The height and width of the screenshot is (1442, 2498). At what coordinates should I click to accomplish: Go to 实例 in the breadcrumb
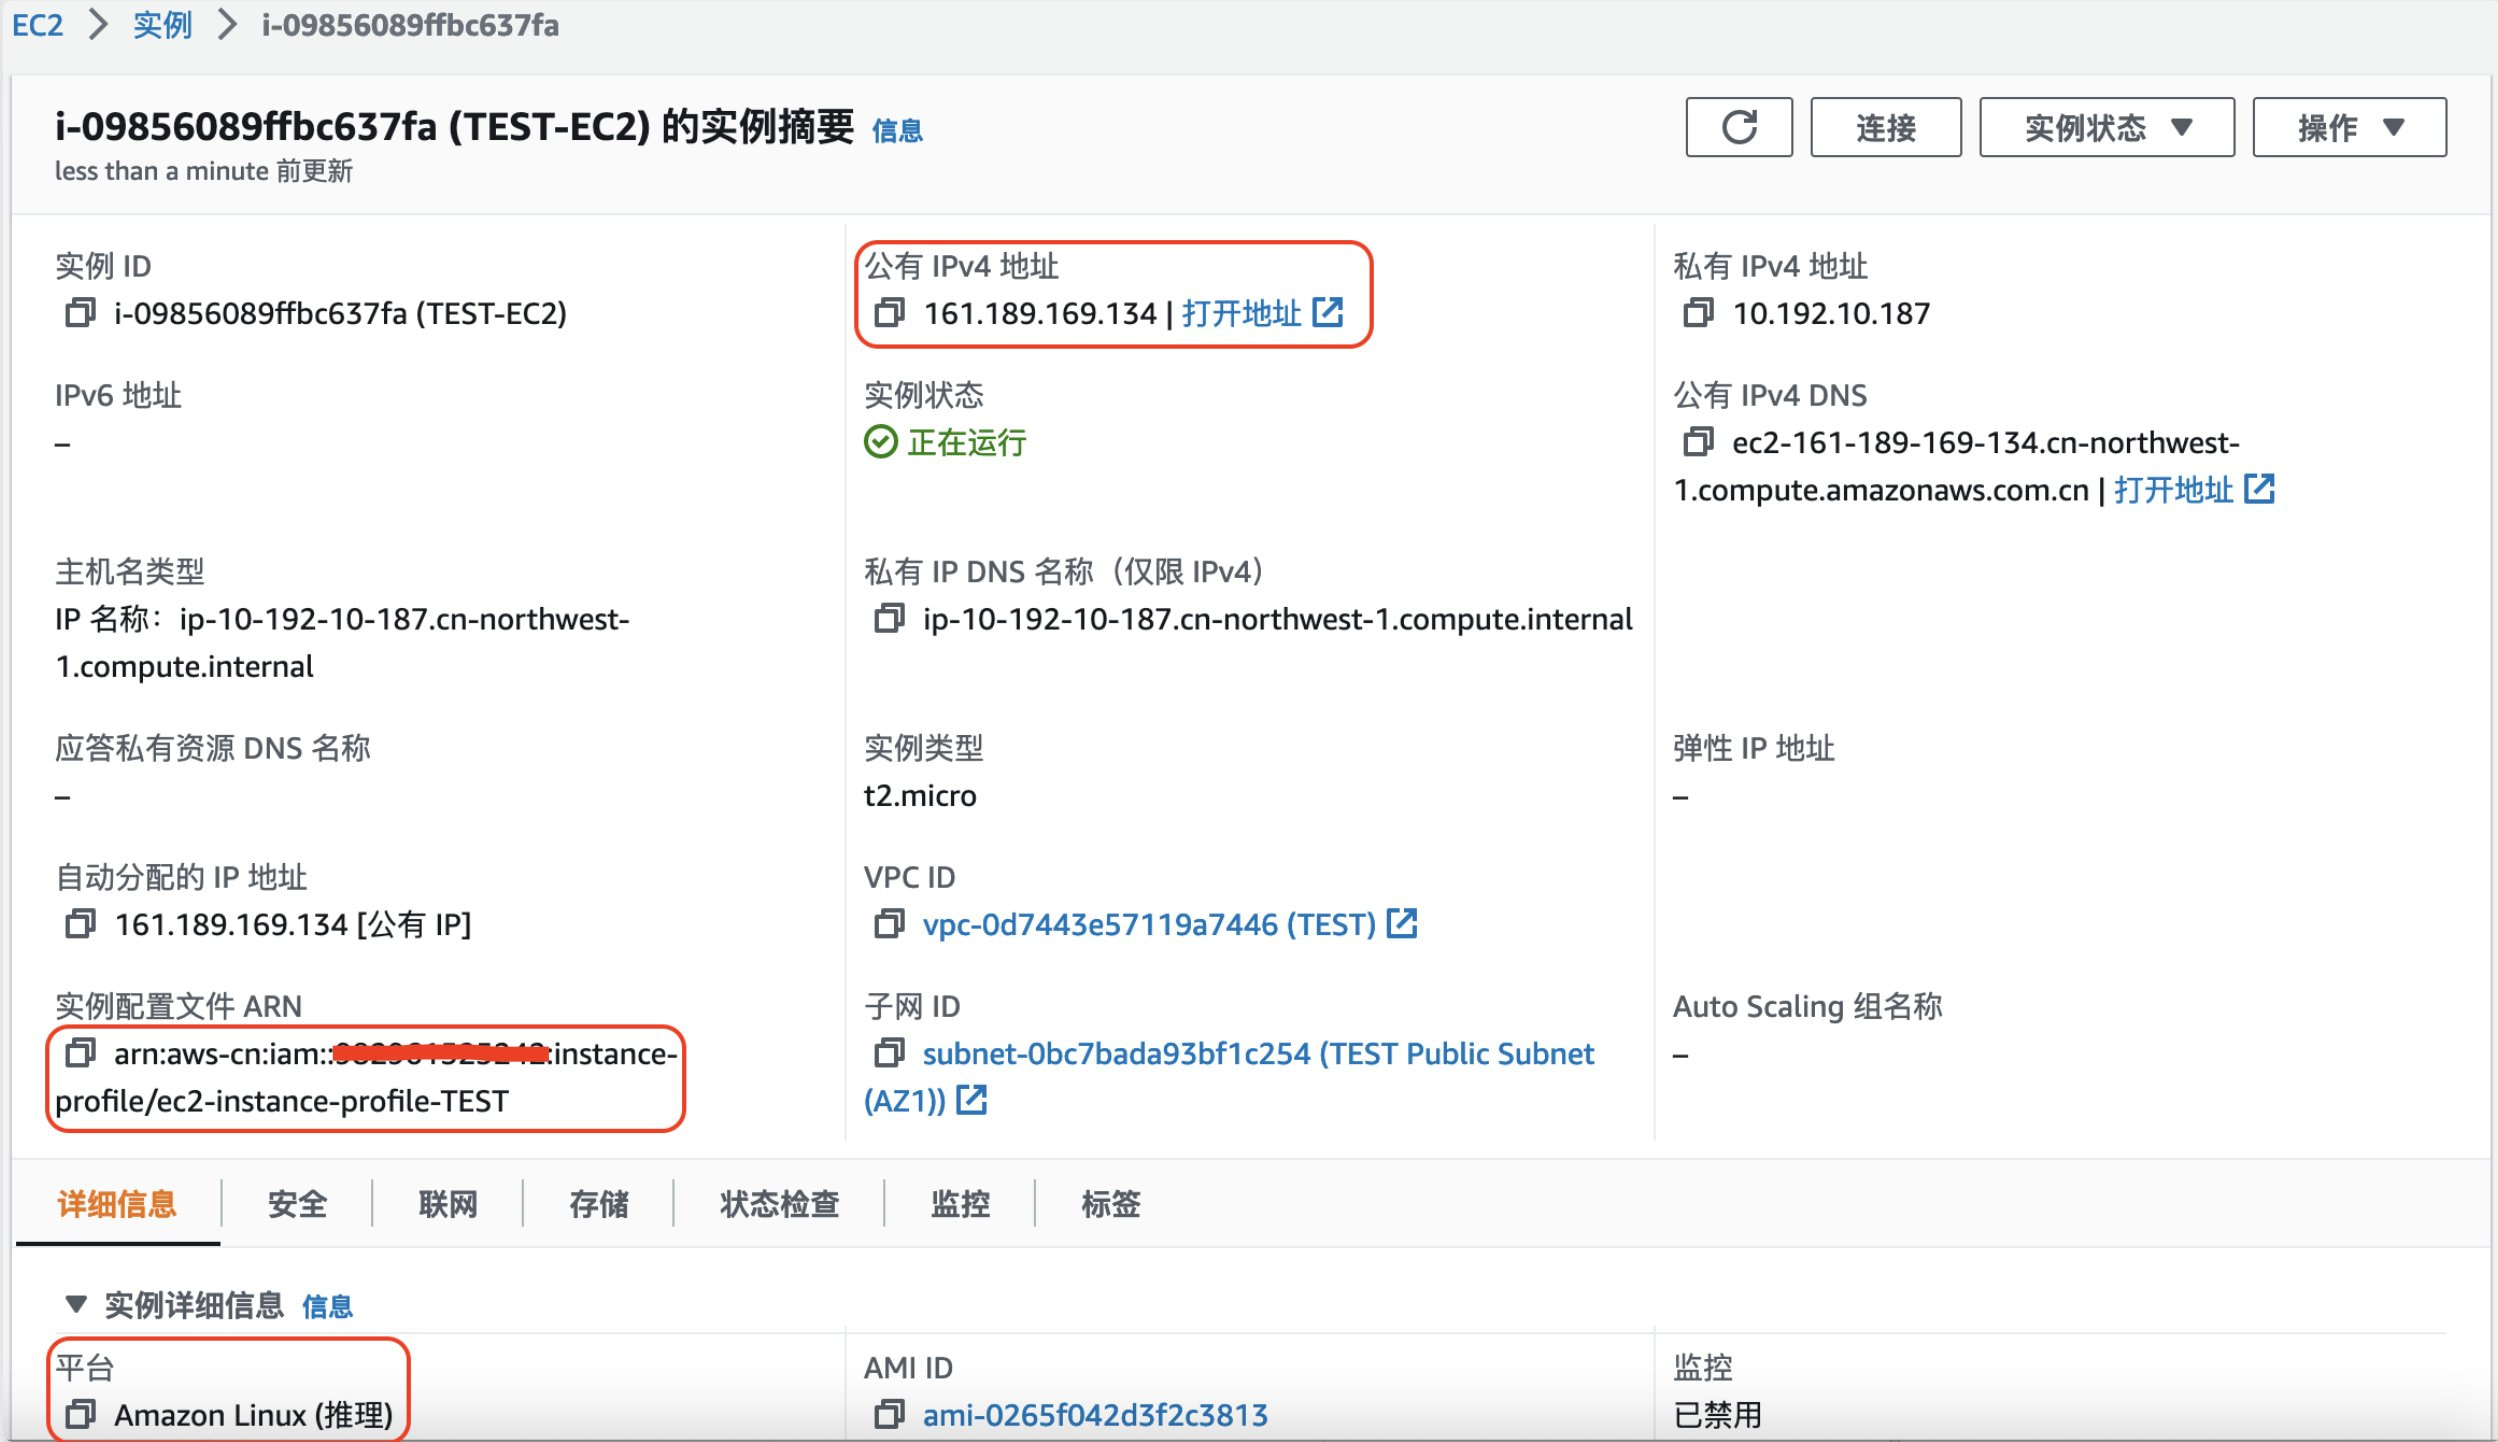[x=162, y=25]
